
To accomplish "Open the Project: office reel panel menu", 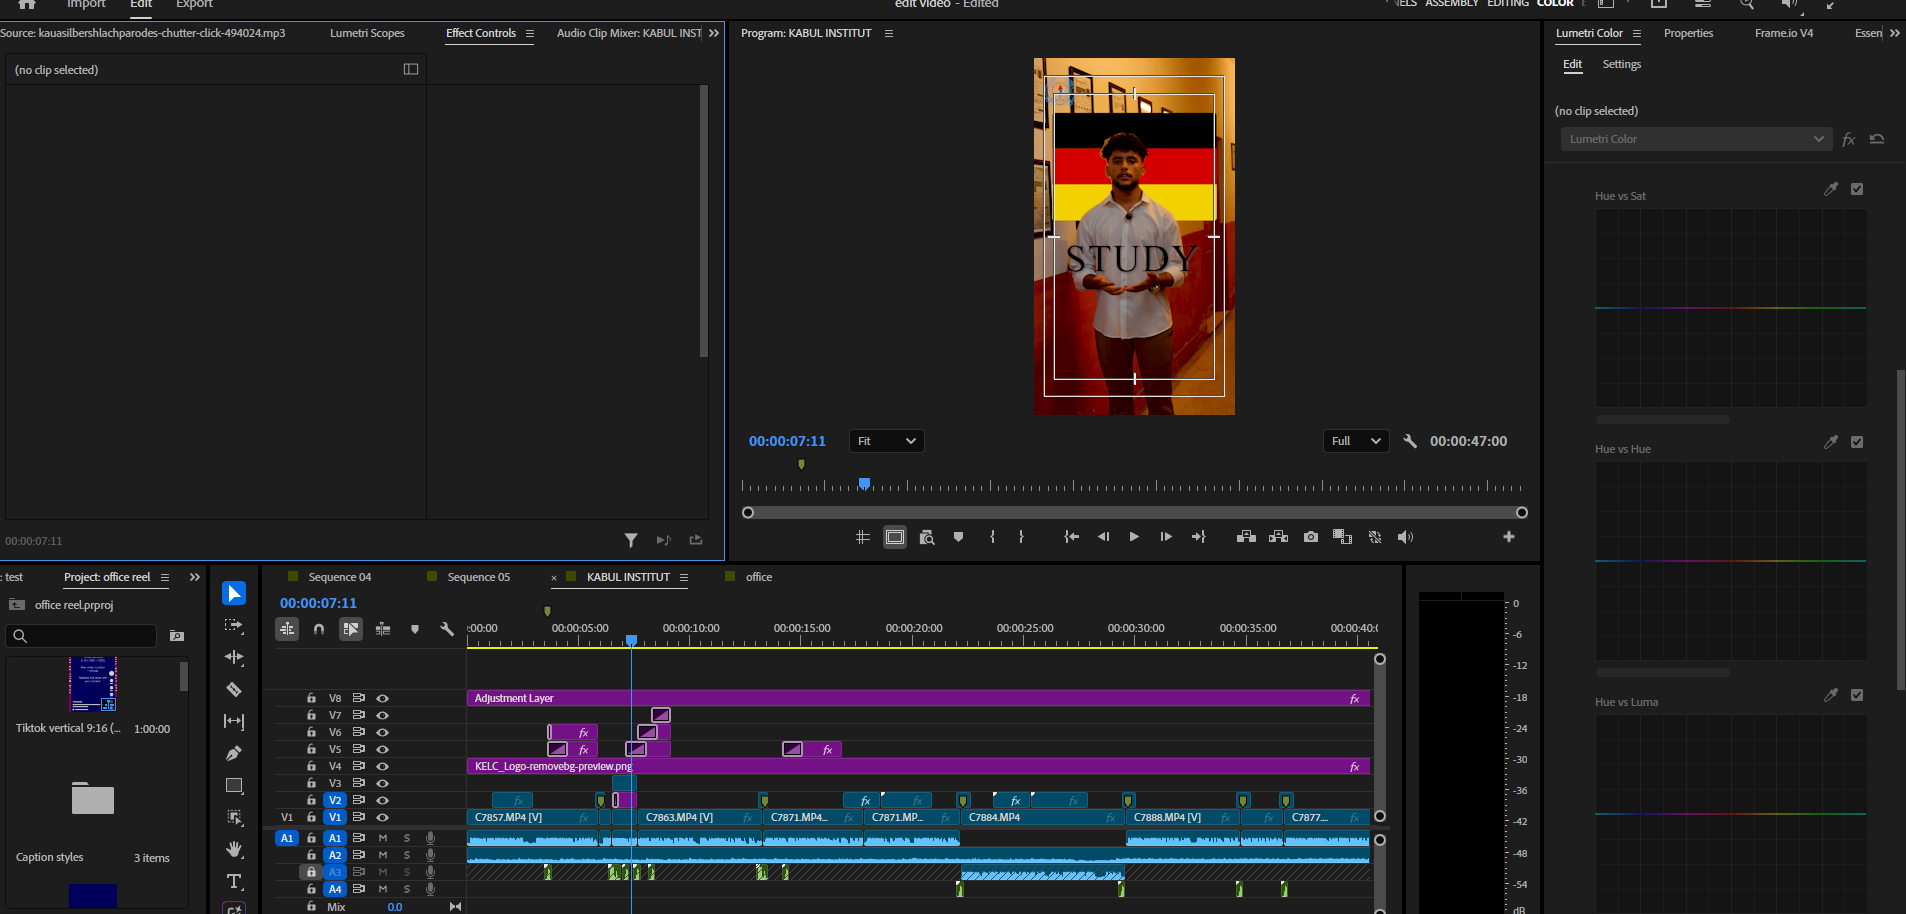I will (x=165, y=577).
